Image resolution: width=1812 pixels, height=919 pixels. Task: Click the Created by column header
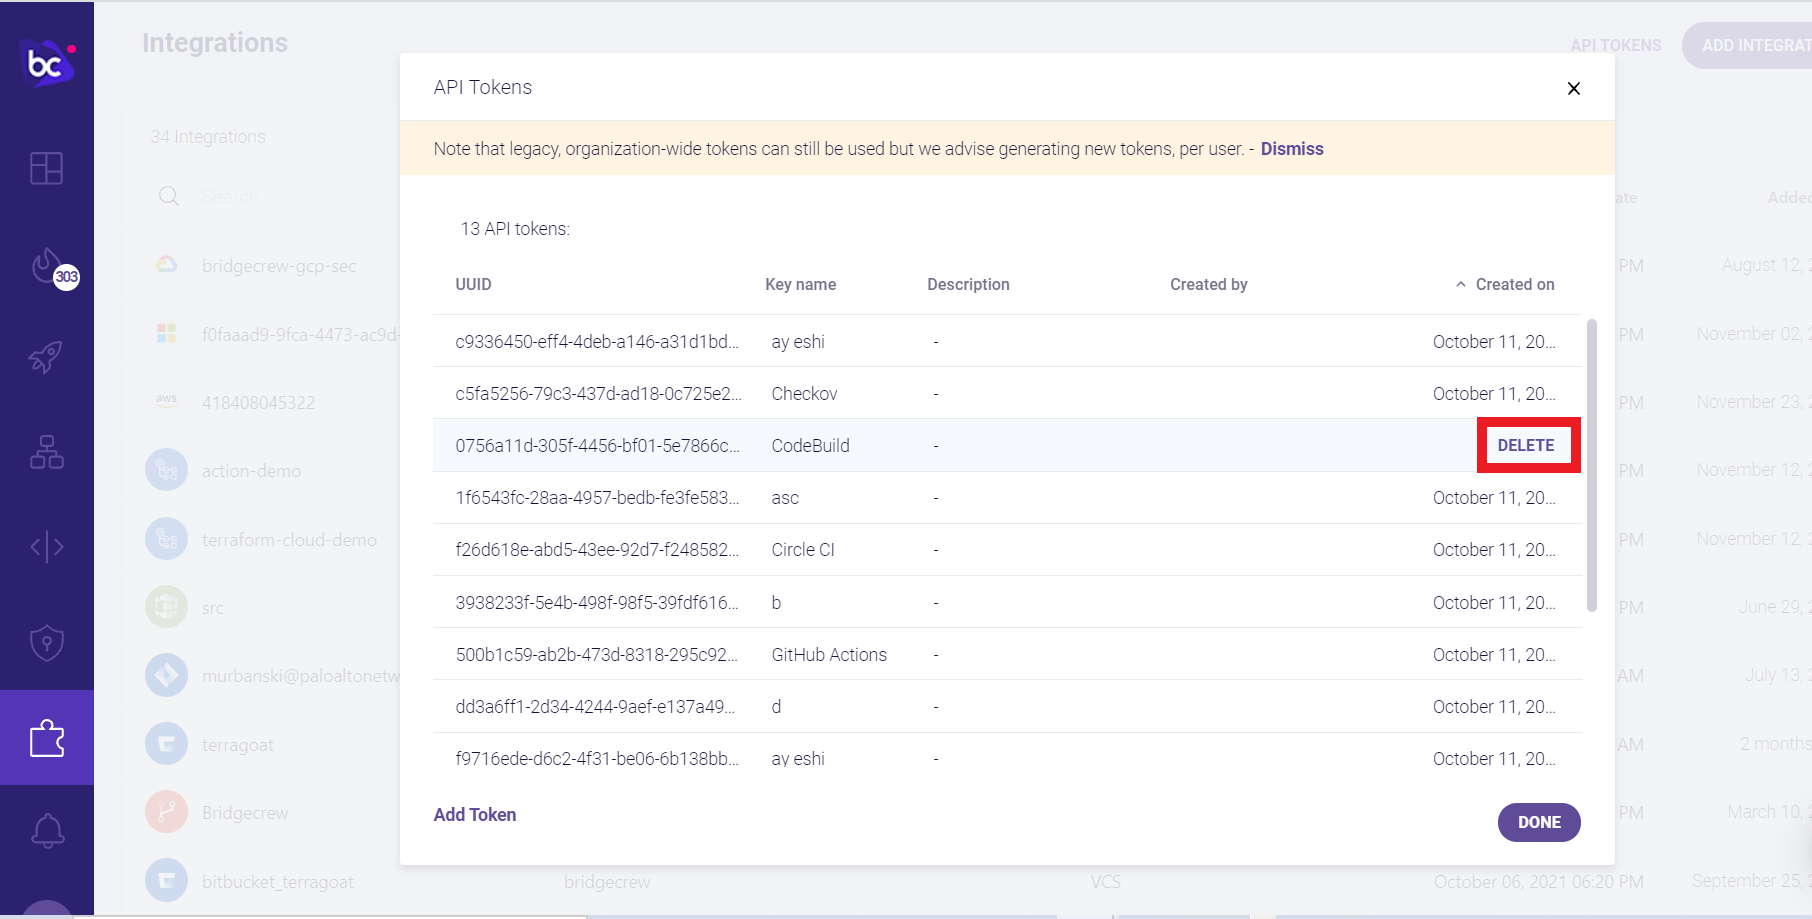[x=1209, y=285]
